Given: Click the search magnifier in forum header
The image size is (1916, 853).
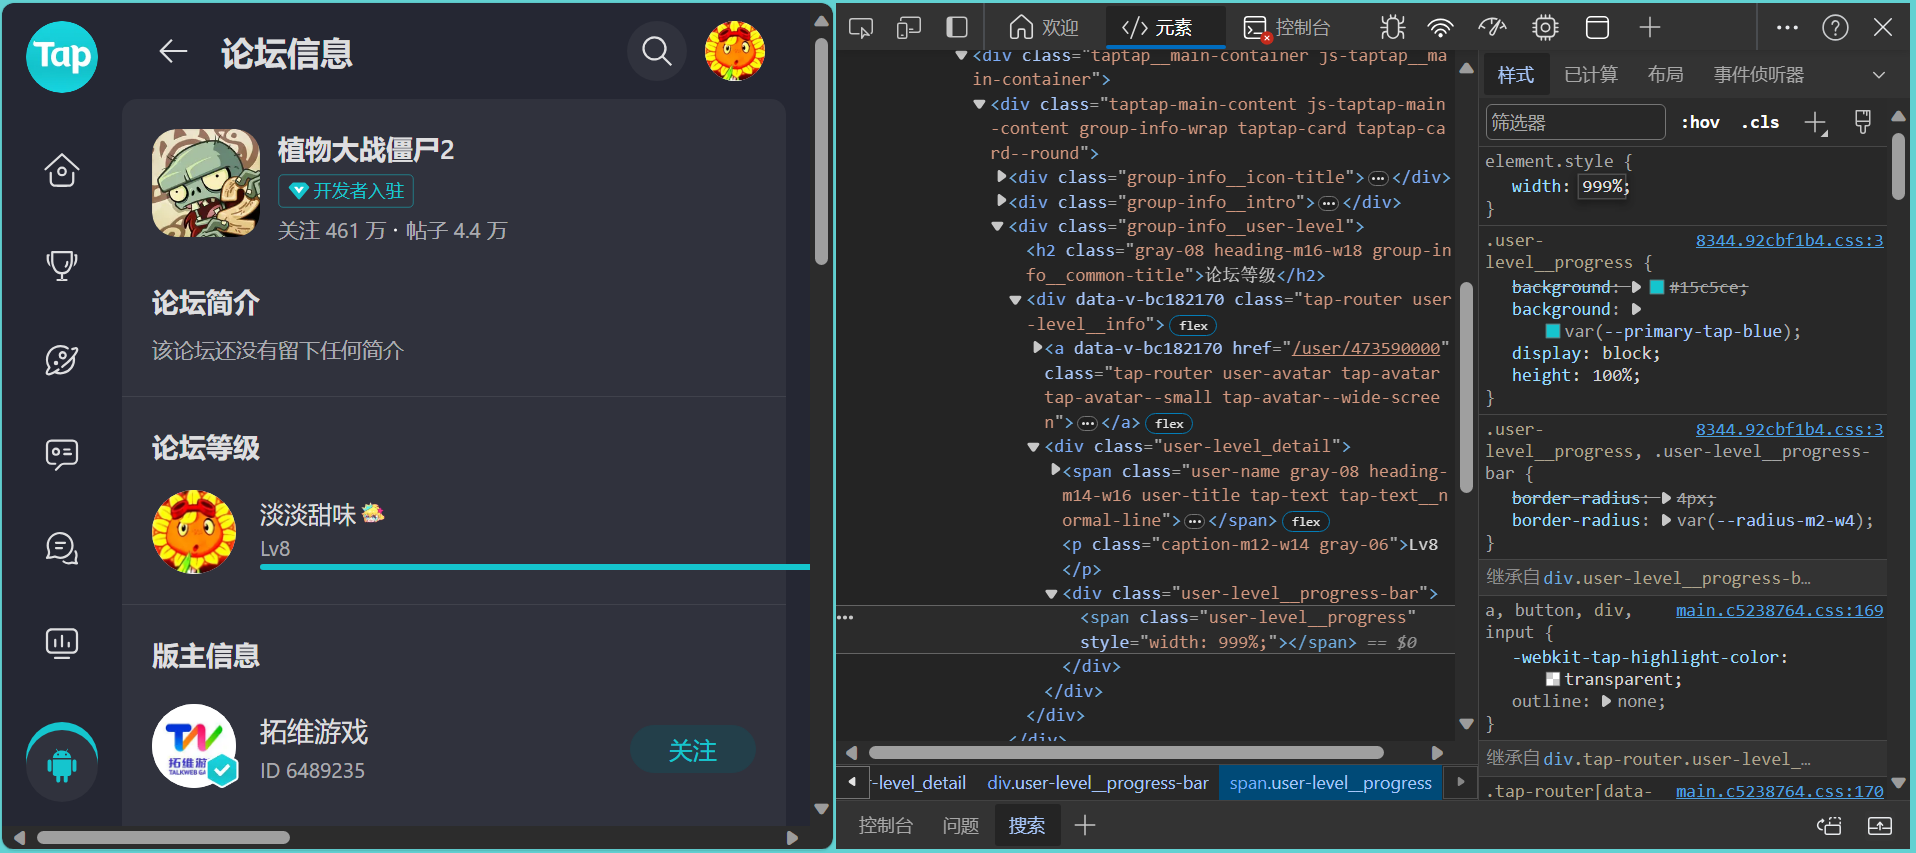Looking at the screenshot, I should point(657,51).
